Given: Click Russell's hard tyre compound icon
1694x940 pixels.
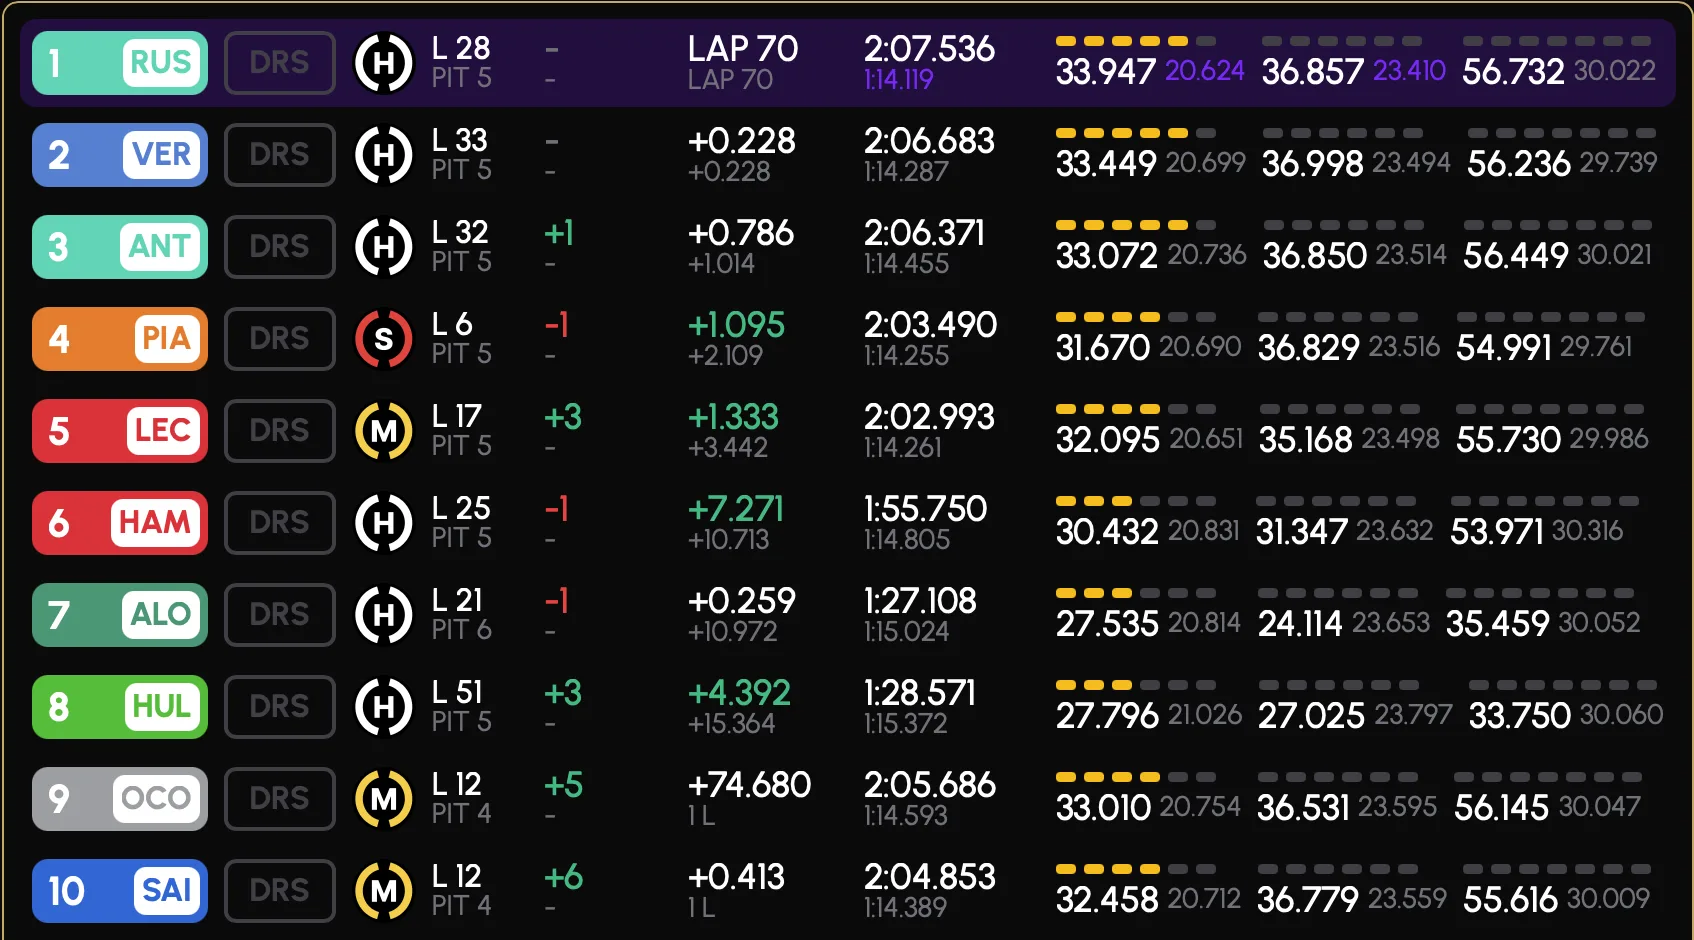Looking at the screenshot, I should point(384,63).
